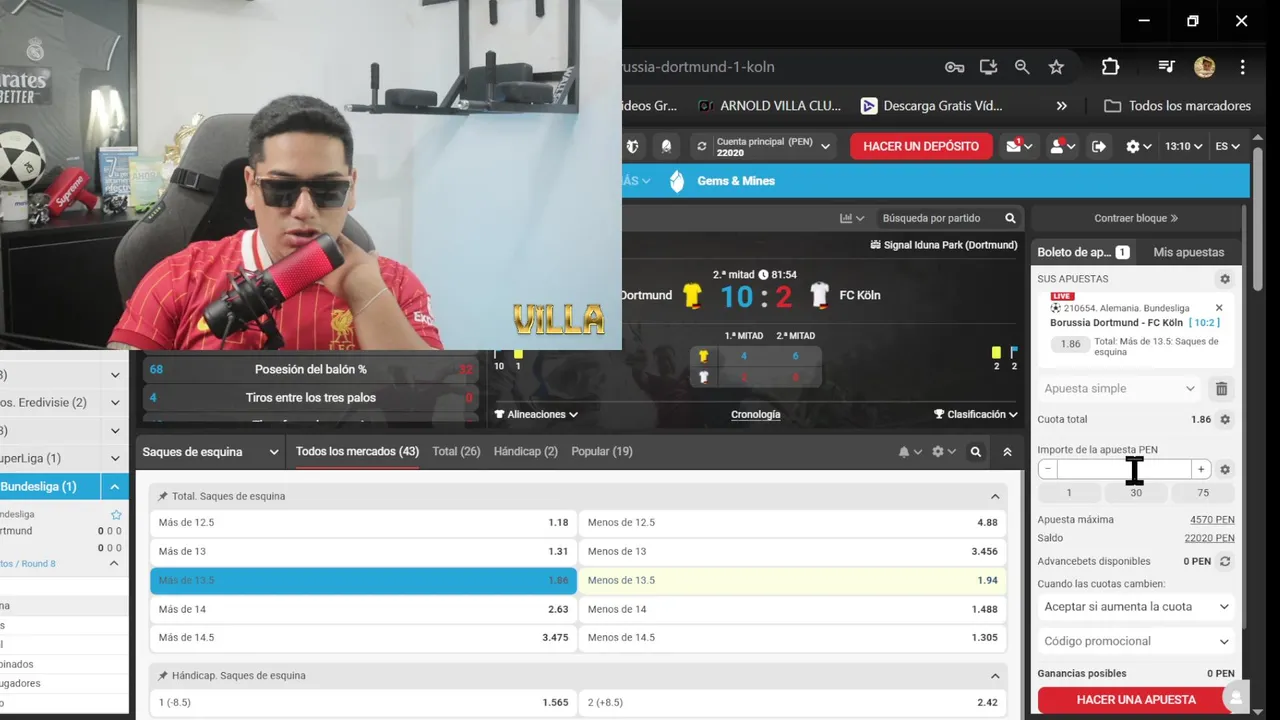The width and height of the screenshot is (1280, 720).
Task: Open the Mis apuestas tab
Action: [x=1188, y=253]
